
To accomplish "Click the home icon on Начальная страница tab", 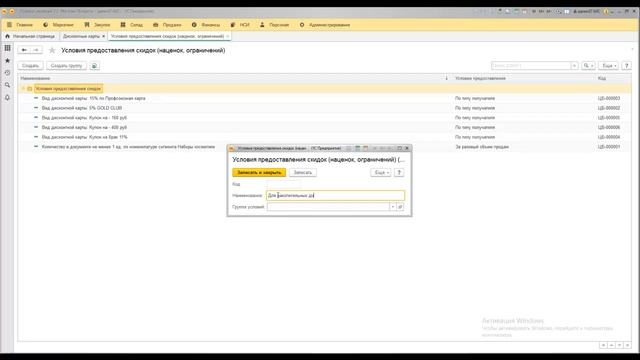I will (7, 36).
